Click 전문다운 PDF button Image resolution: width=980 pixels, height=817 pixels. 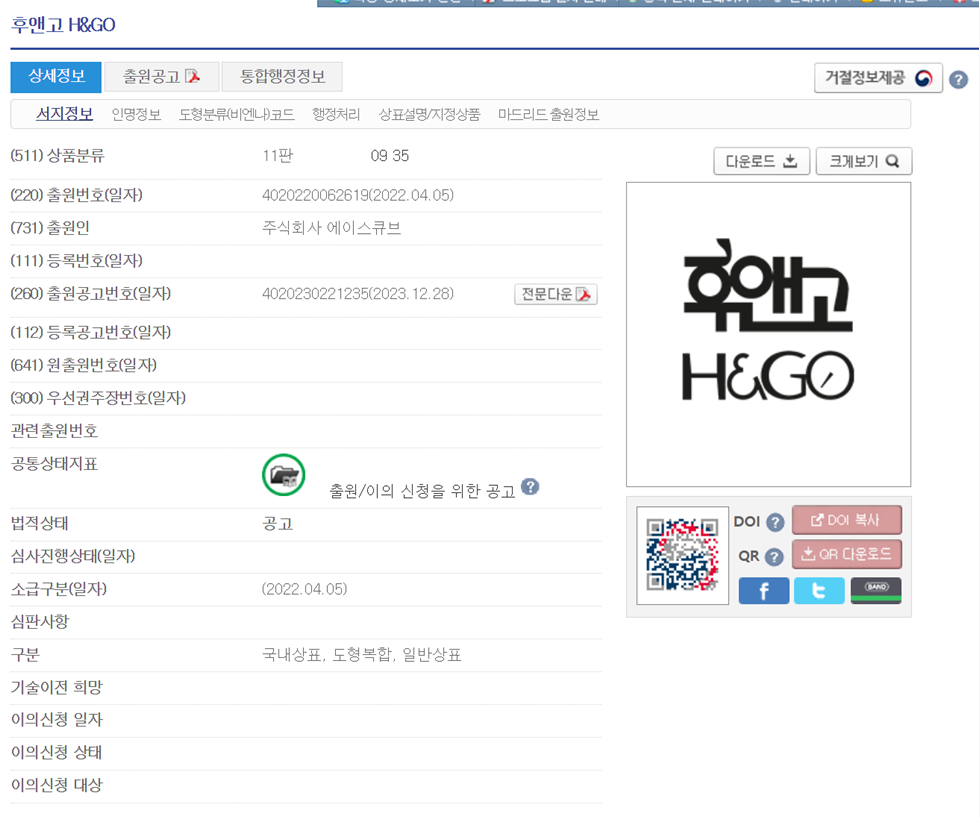556,294
